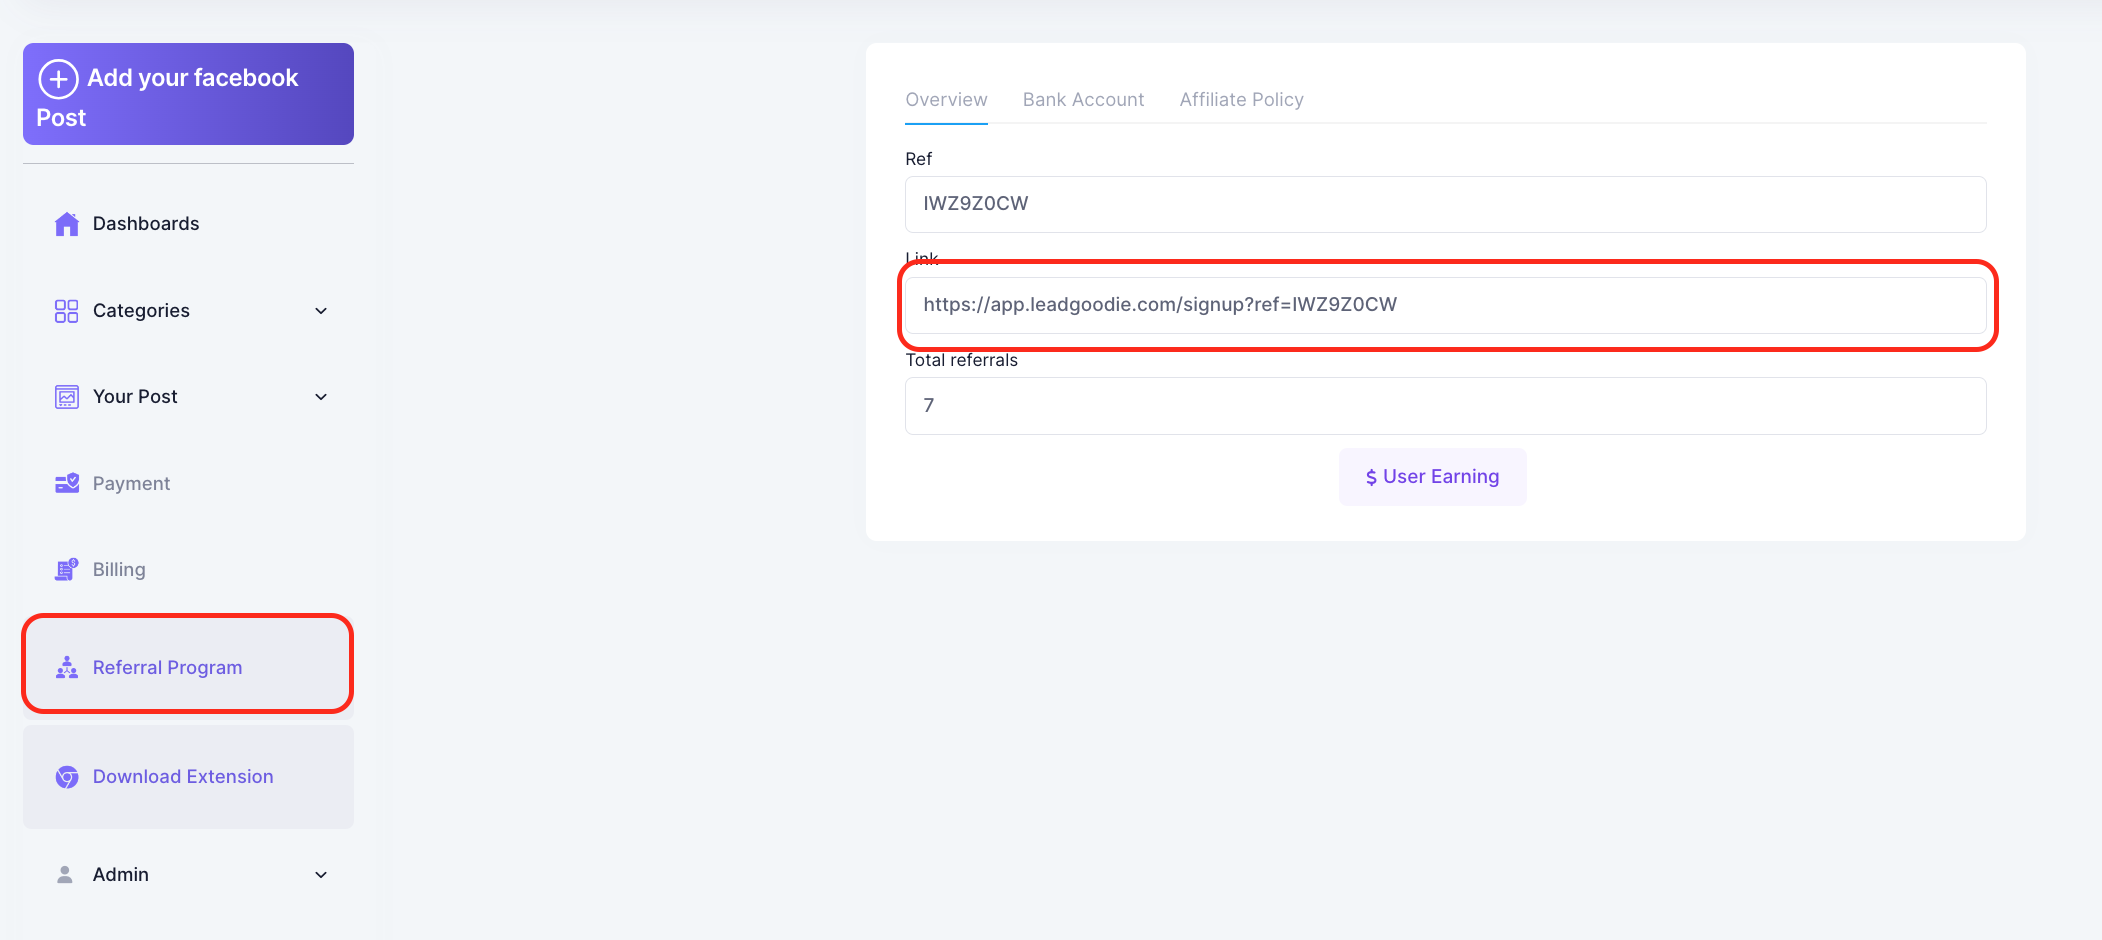Screen dimensions: 2102x940
Task: Click the Billing invoice icon
Action: coord(66,570)
